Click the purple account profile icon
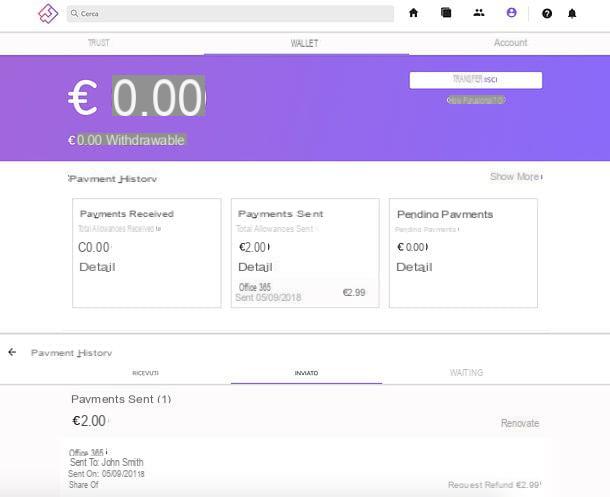 point(512,14)
